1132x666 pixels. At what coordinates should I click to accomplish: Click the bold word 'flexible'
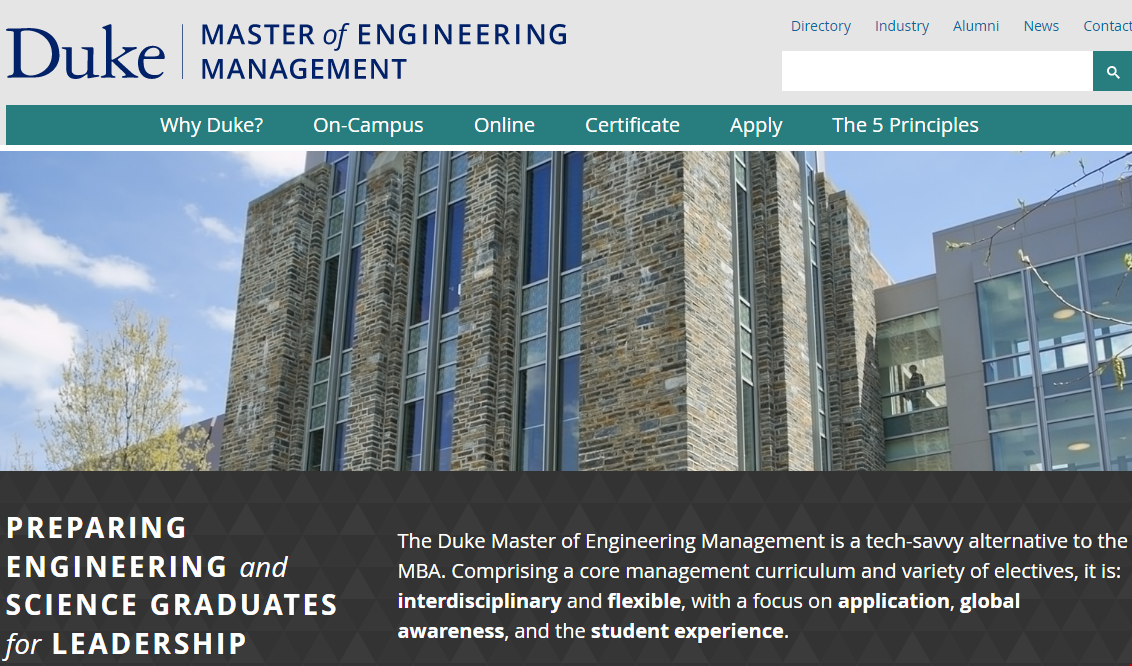click(644, 601)
